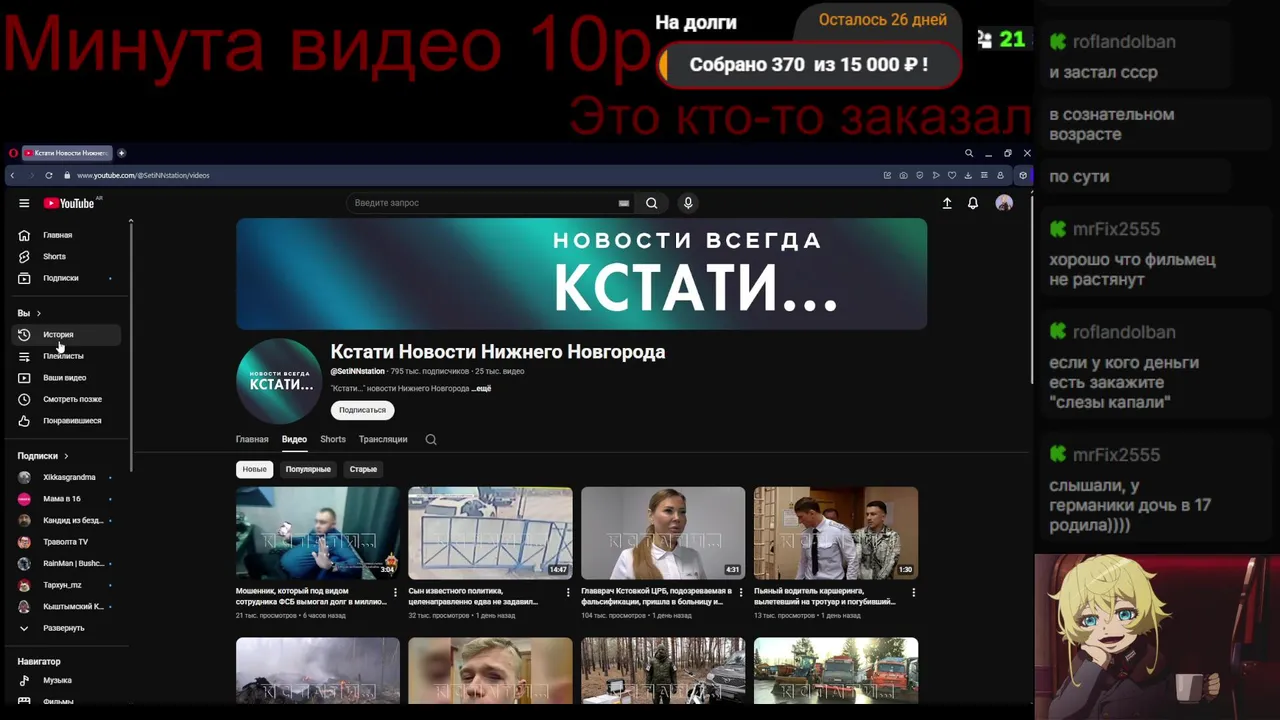Expand subscriptions list with Развернуть

coord(68,628)
